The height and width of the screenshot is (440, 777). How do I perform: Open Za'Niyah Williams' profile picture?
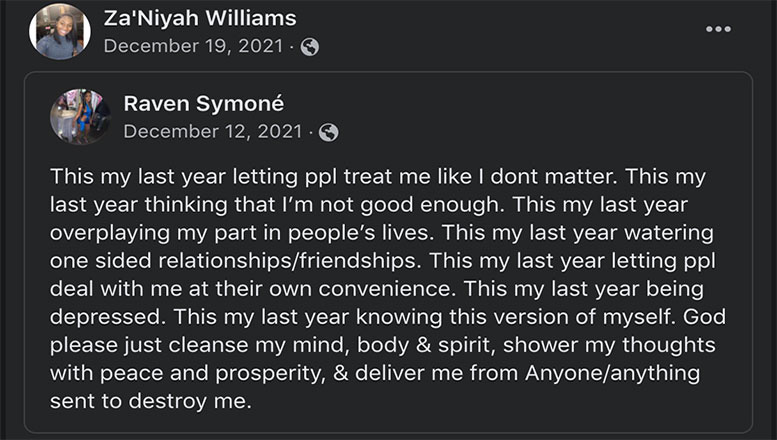(x=60, y=32)
